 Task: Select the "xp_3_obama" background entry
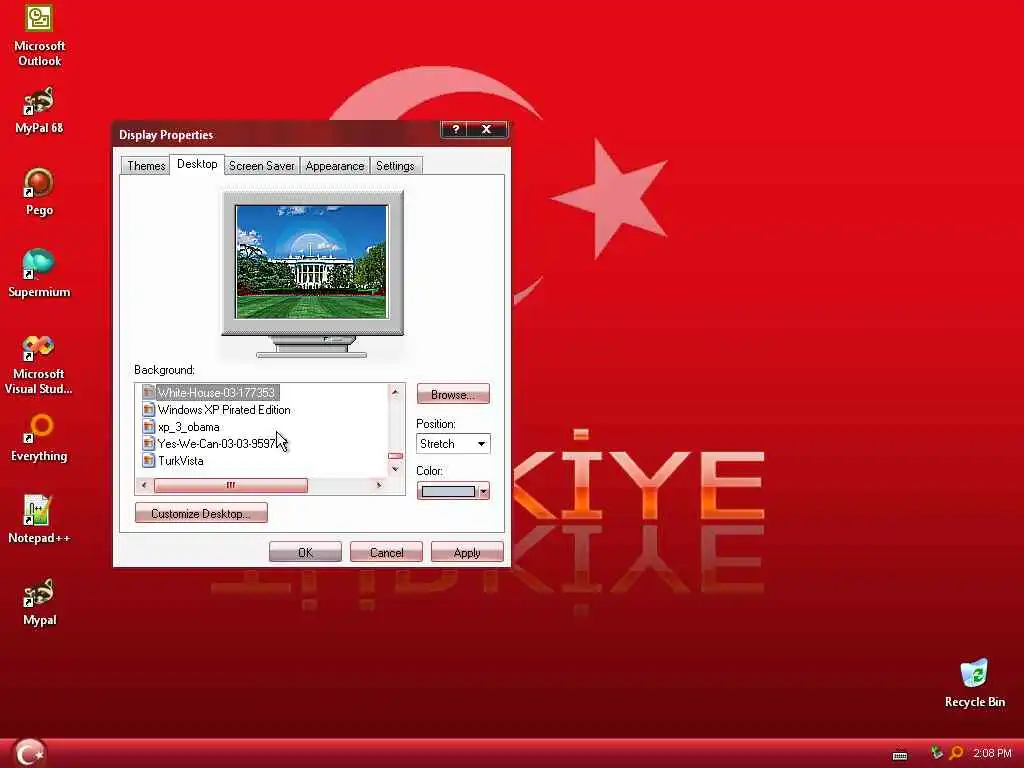pyautogui.click(x=188, y=426)
